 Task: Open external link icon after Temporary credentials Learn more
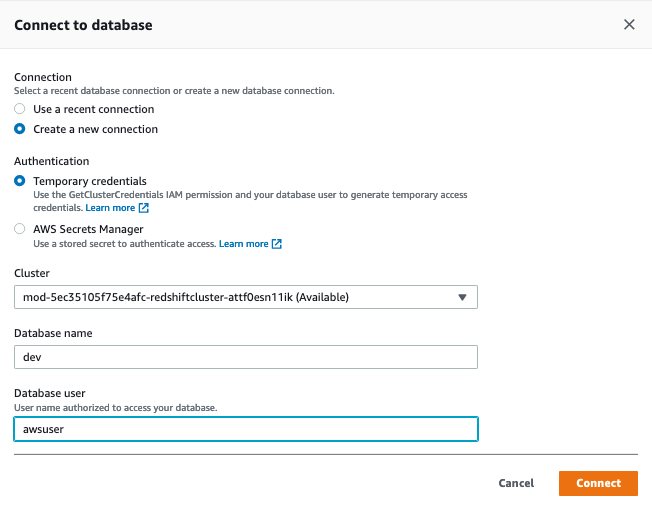click(143, 208)
